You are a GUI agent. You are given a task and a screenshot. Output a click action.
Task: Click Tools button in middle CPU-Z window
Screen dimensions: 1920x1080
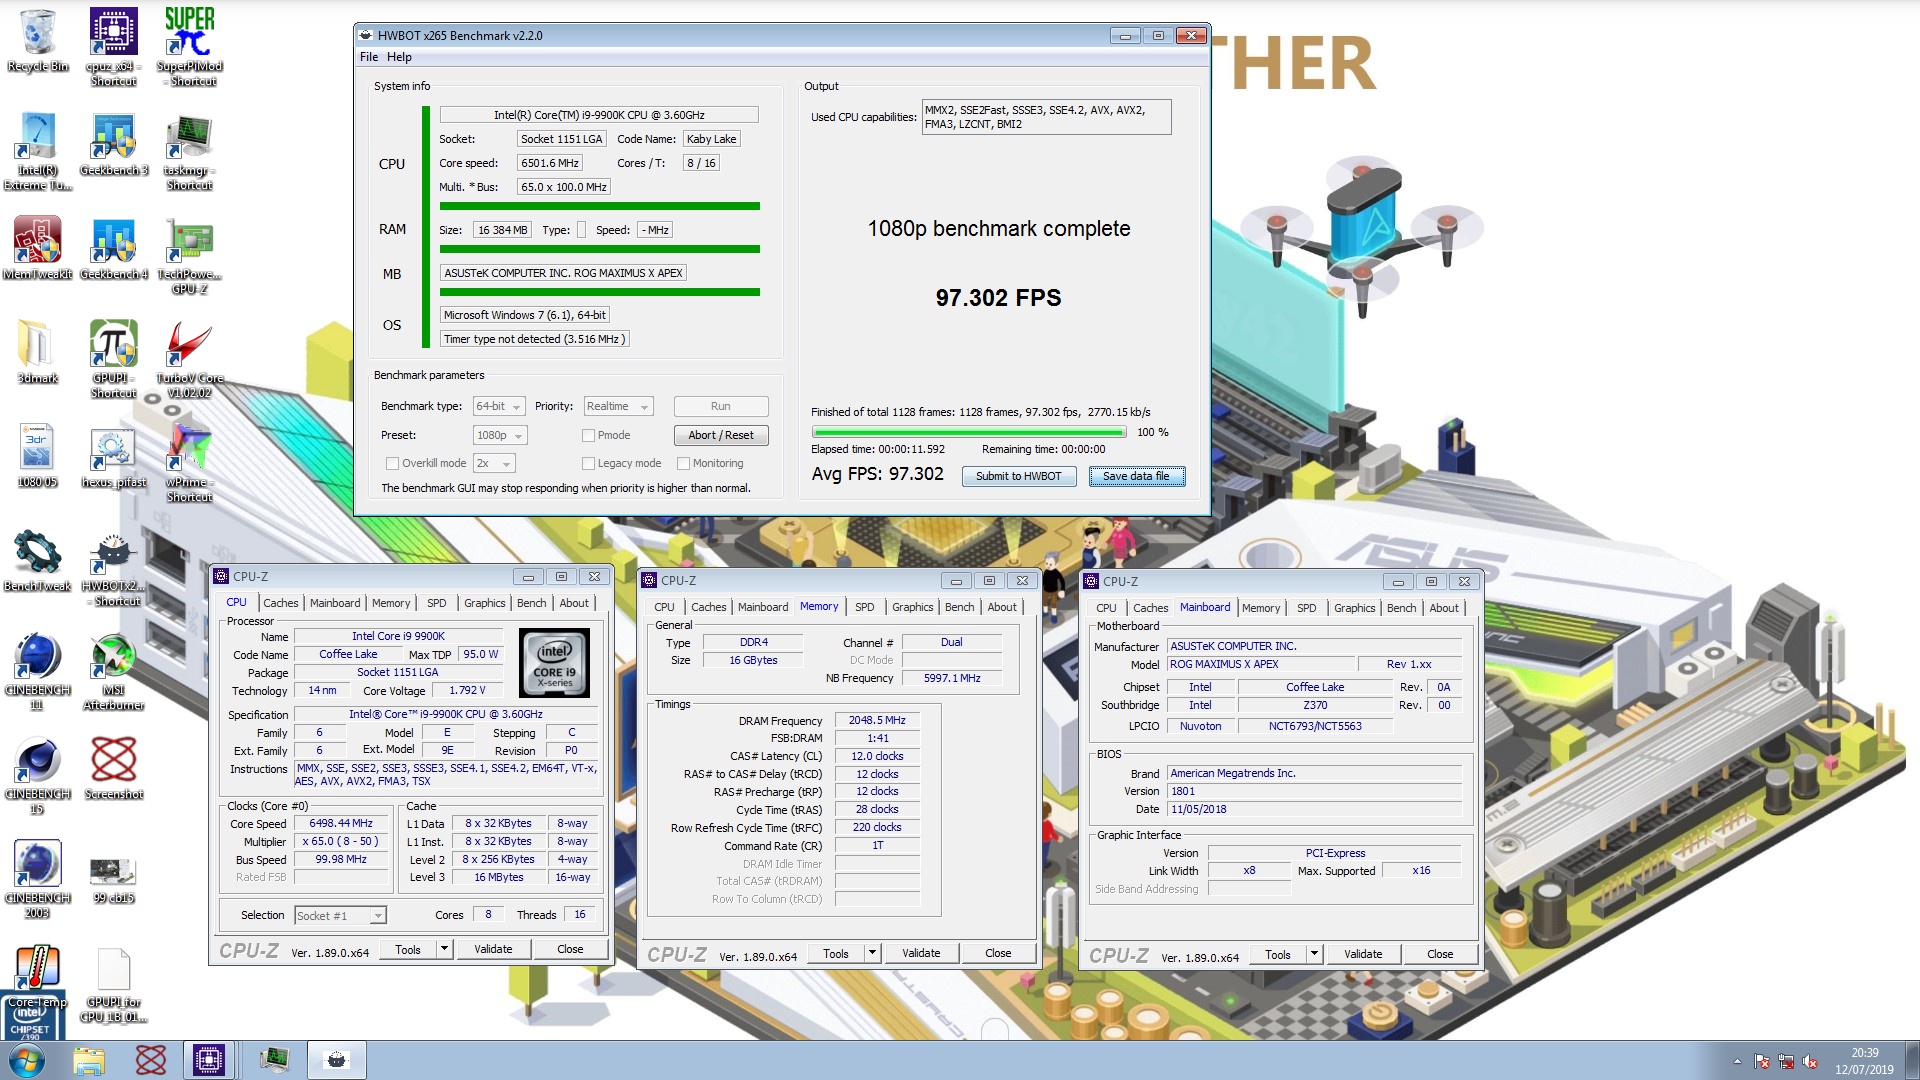tap(836, 953)
